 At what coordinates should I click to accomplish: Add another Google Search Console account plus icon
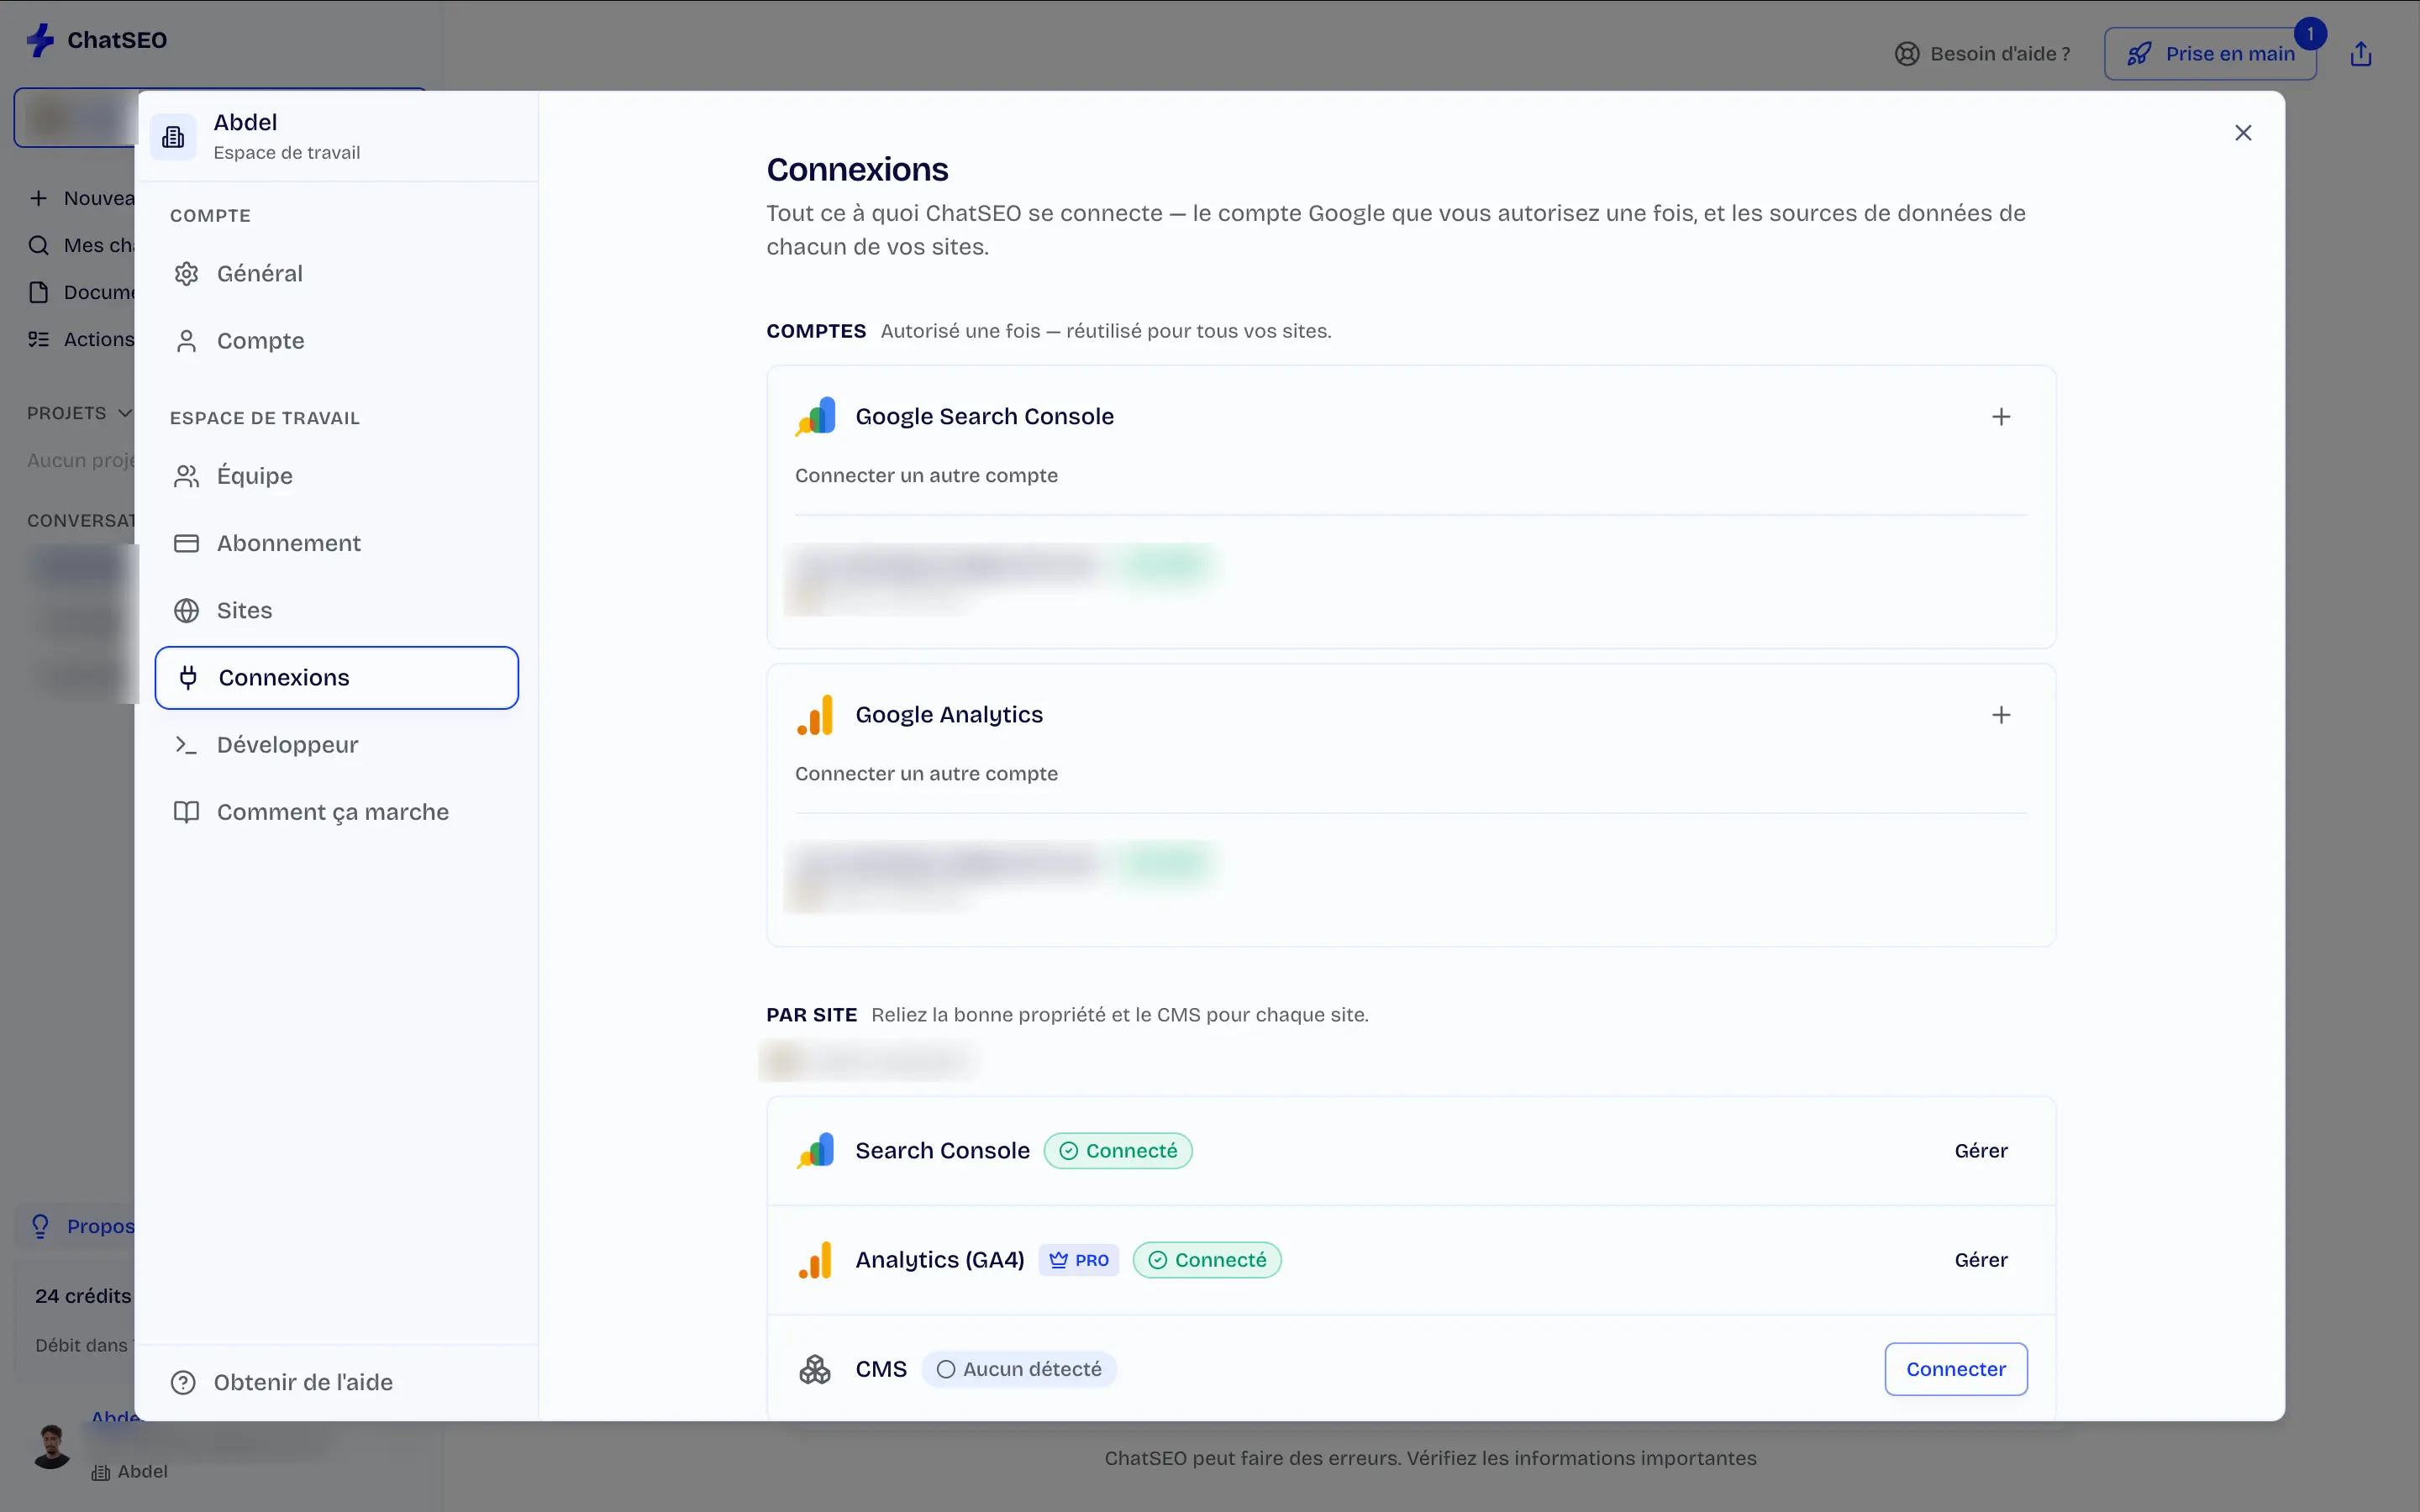[x=2001, y=417]
